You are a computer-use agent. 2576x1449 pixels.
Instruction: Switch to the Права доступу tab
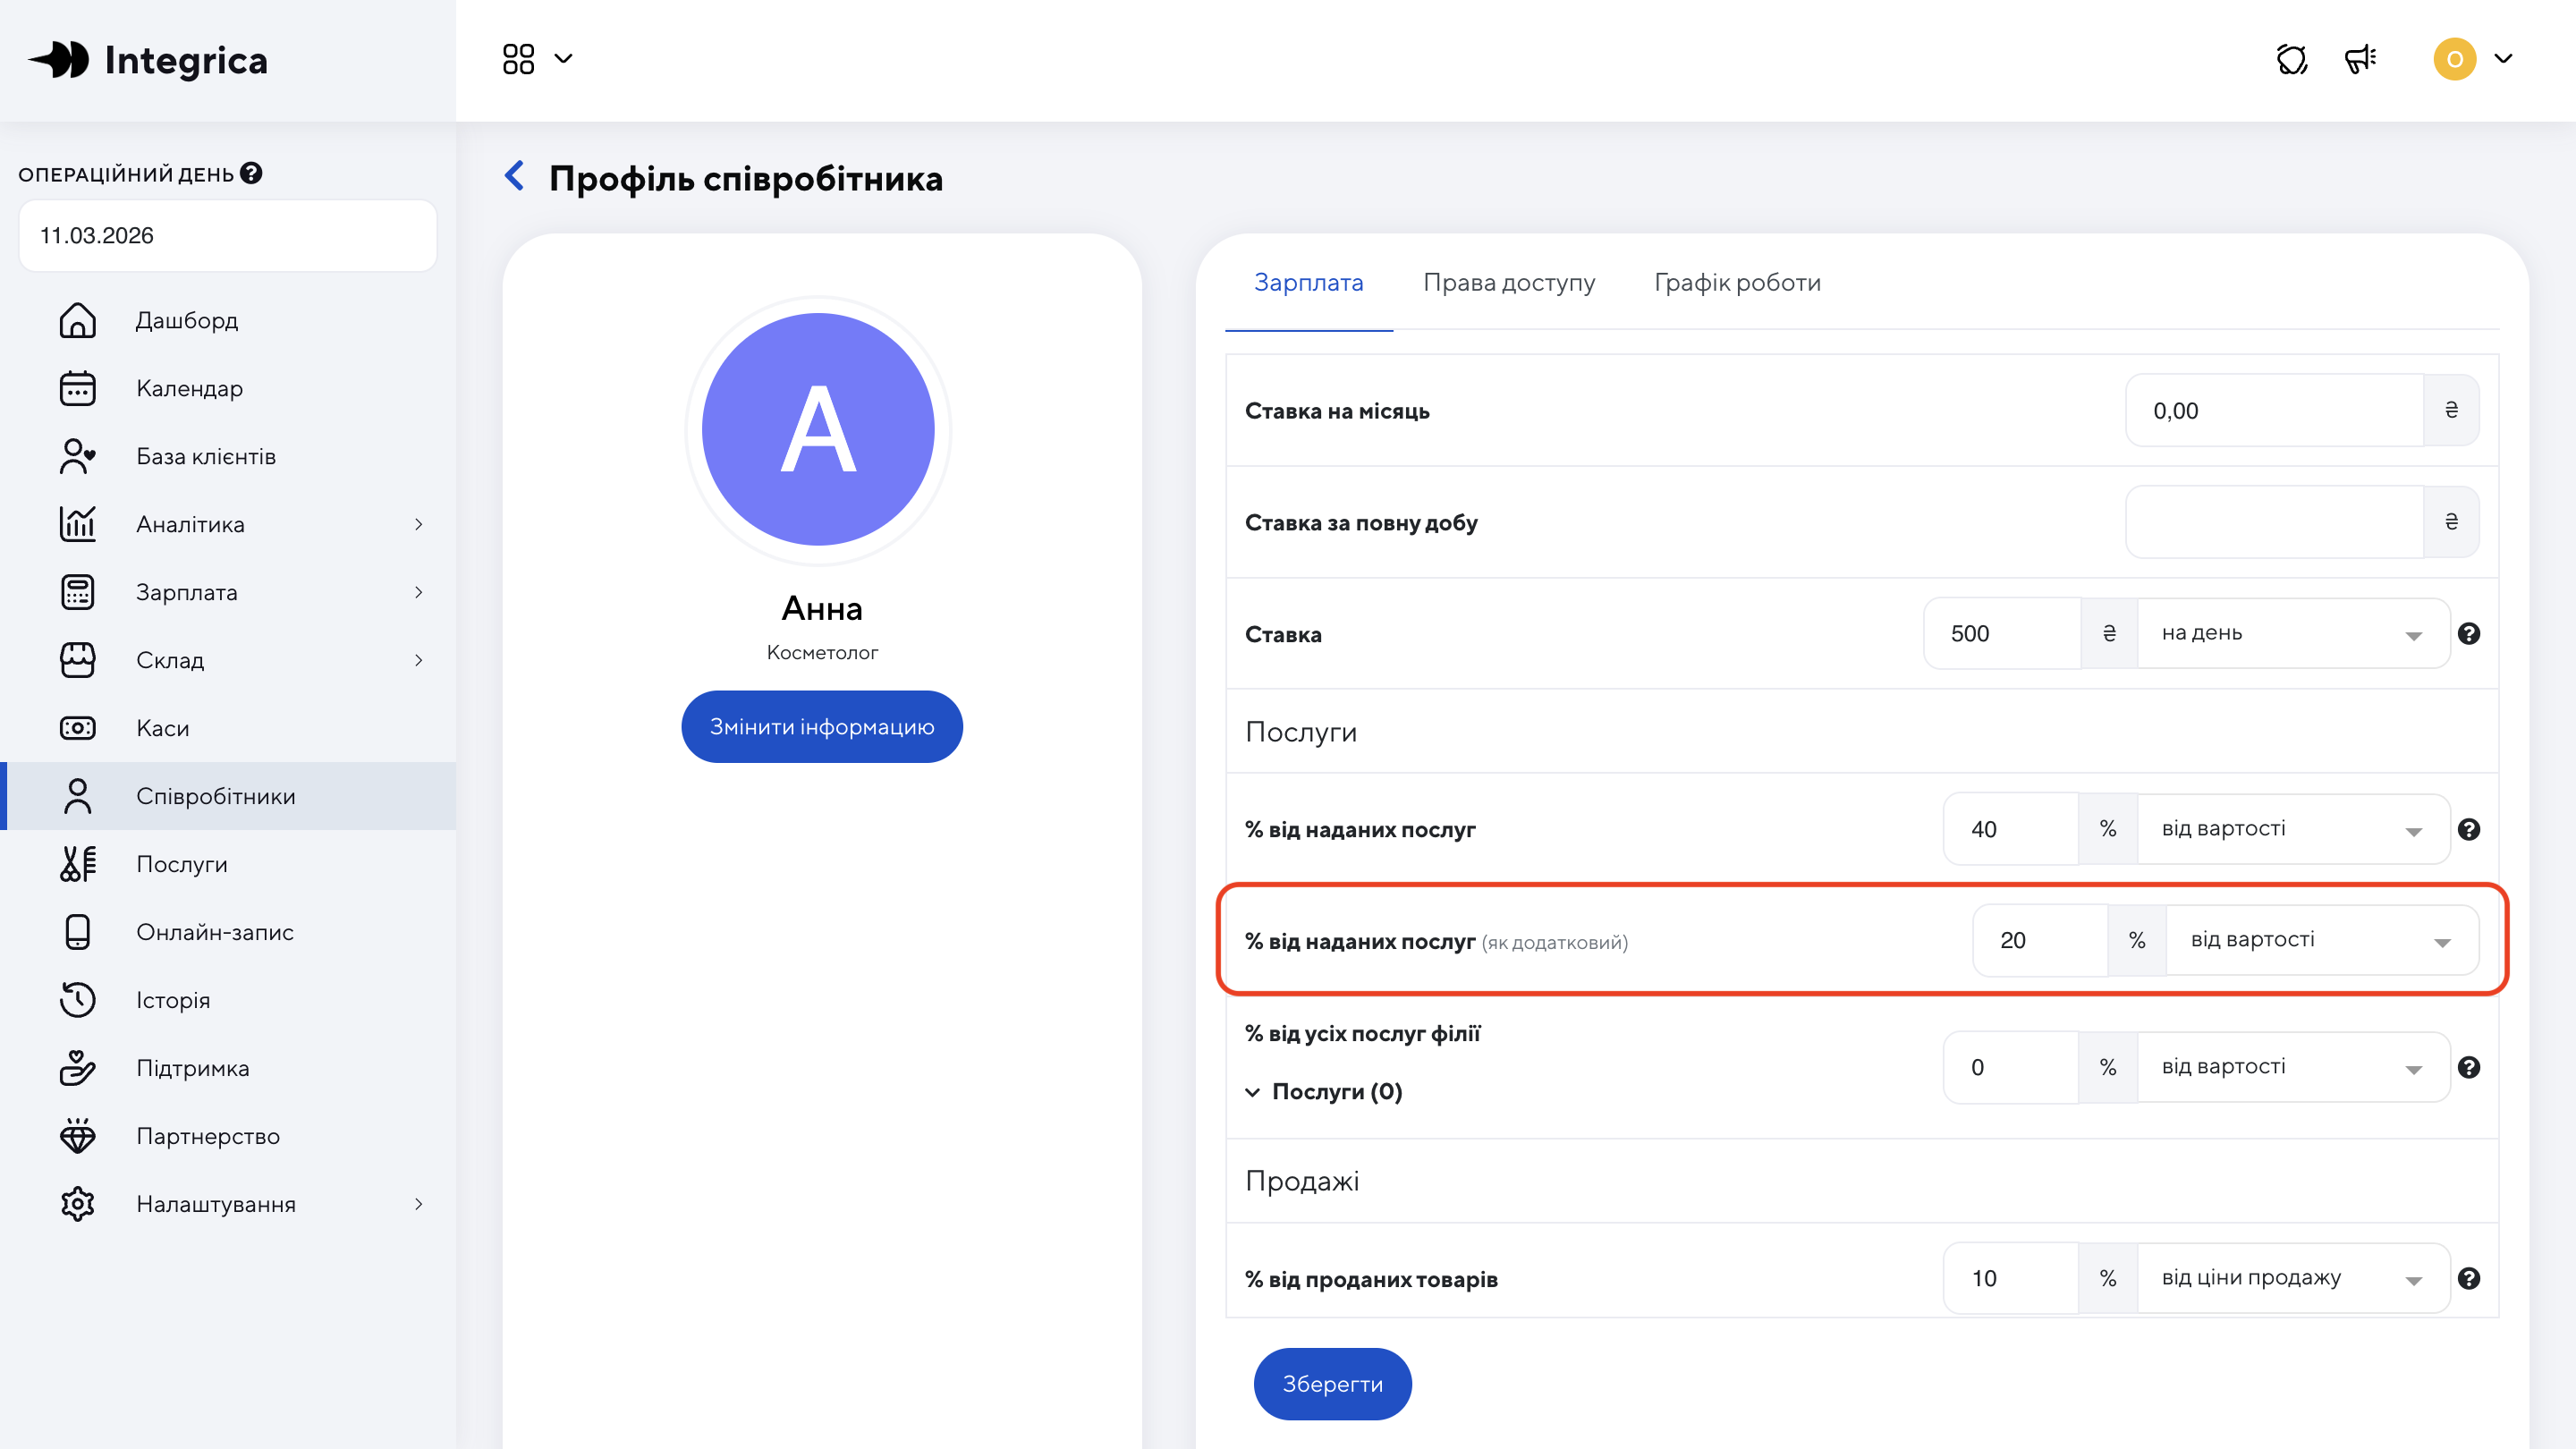click(1508, 283)
